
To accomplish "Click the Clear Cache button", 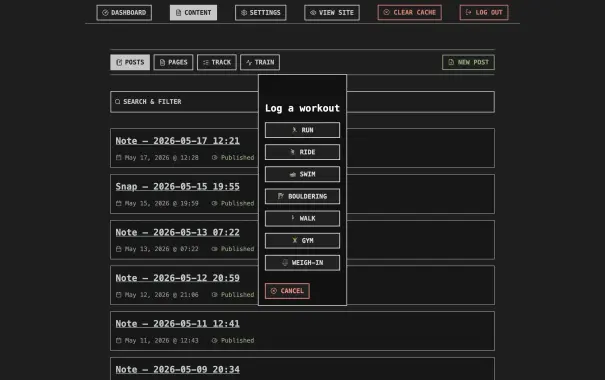I will [409, 13].
